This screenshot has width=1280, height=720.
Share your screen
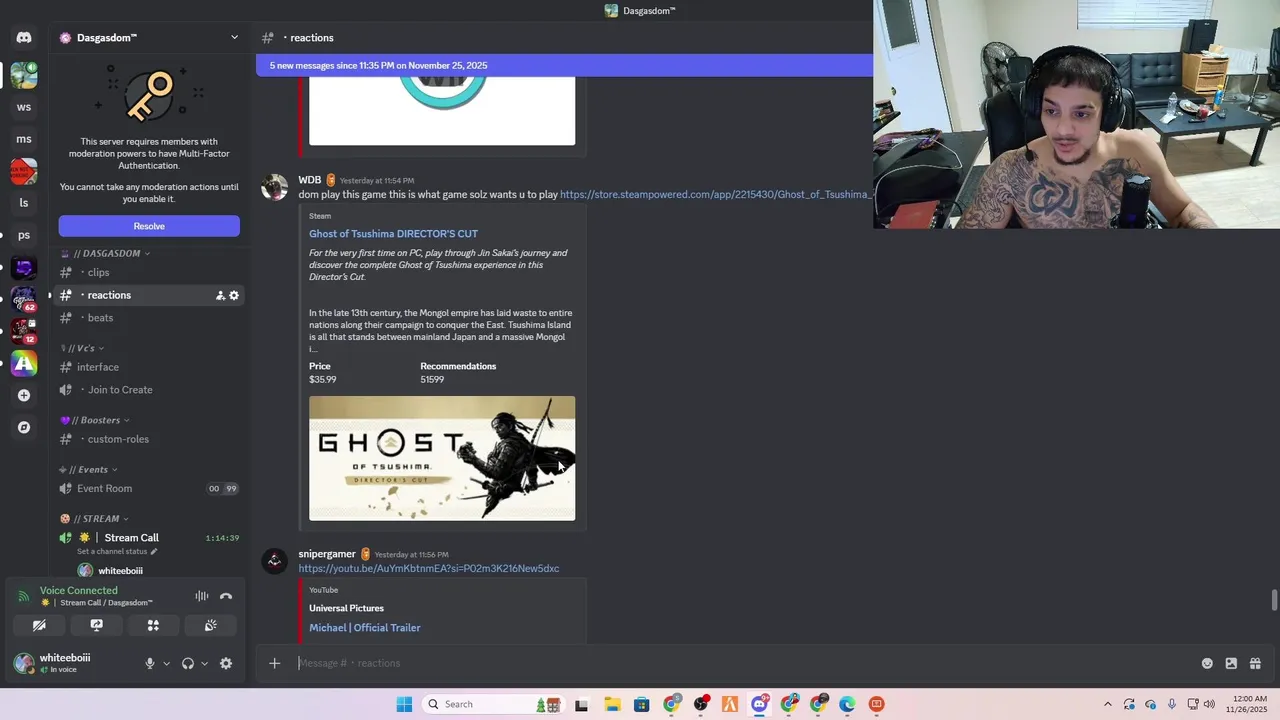(96, 625)
